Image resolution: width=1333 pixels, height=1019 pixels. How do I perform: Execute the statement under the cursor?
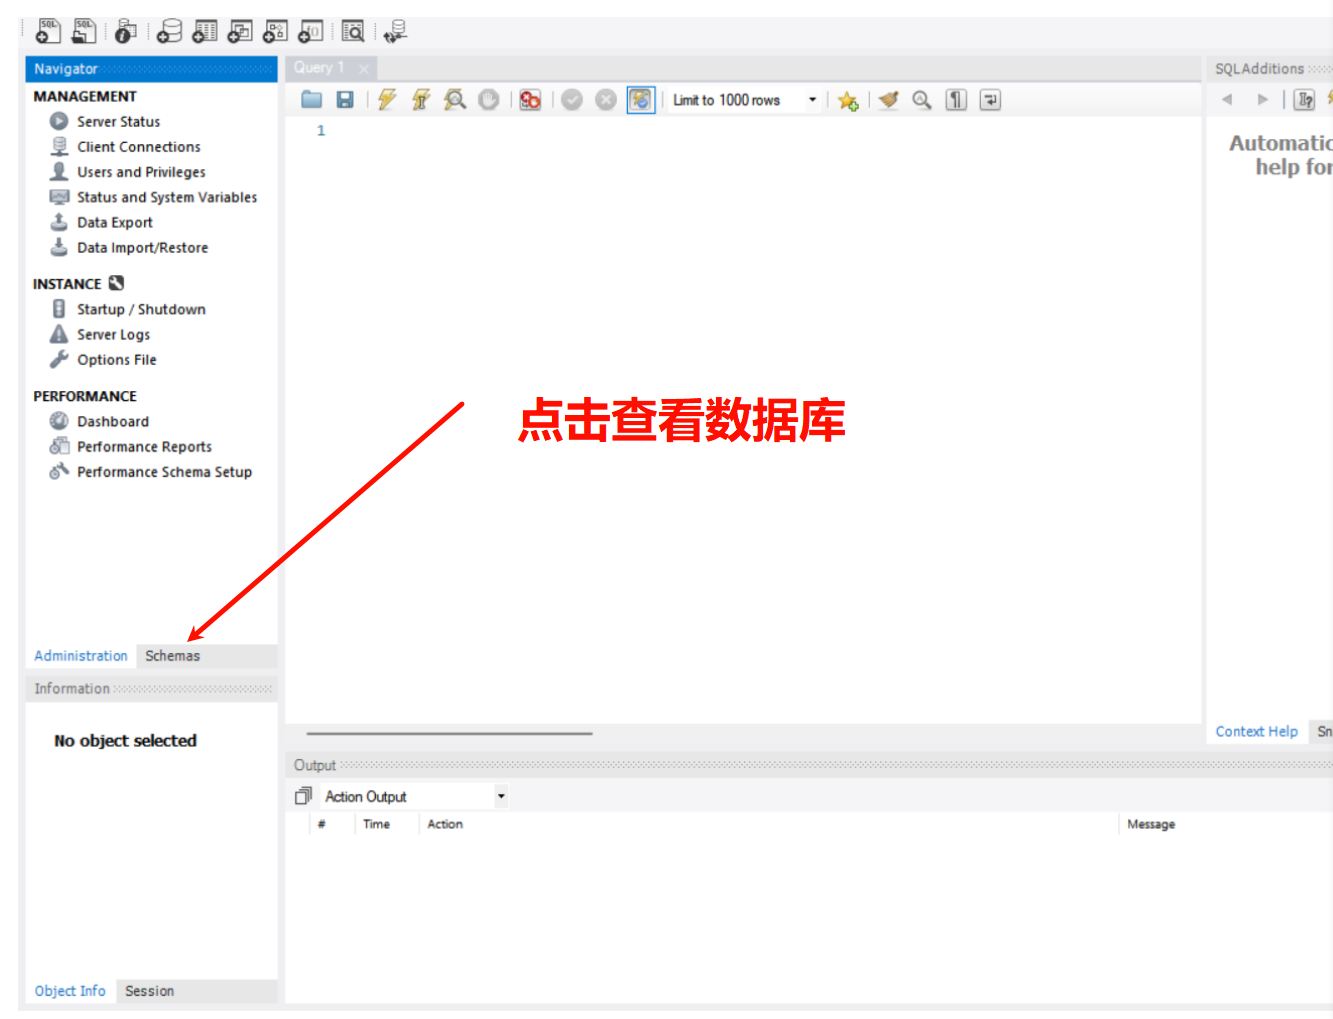click(x=421, y=100)
